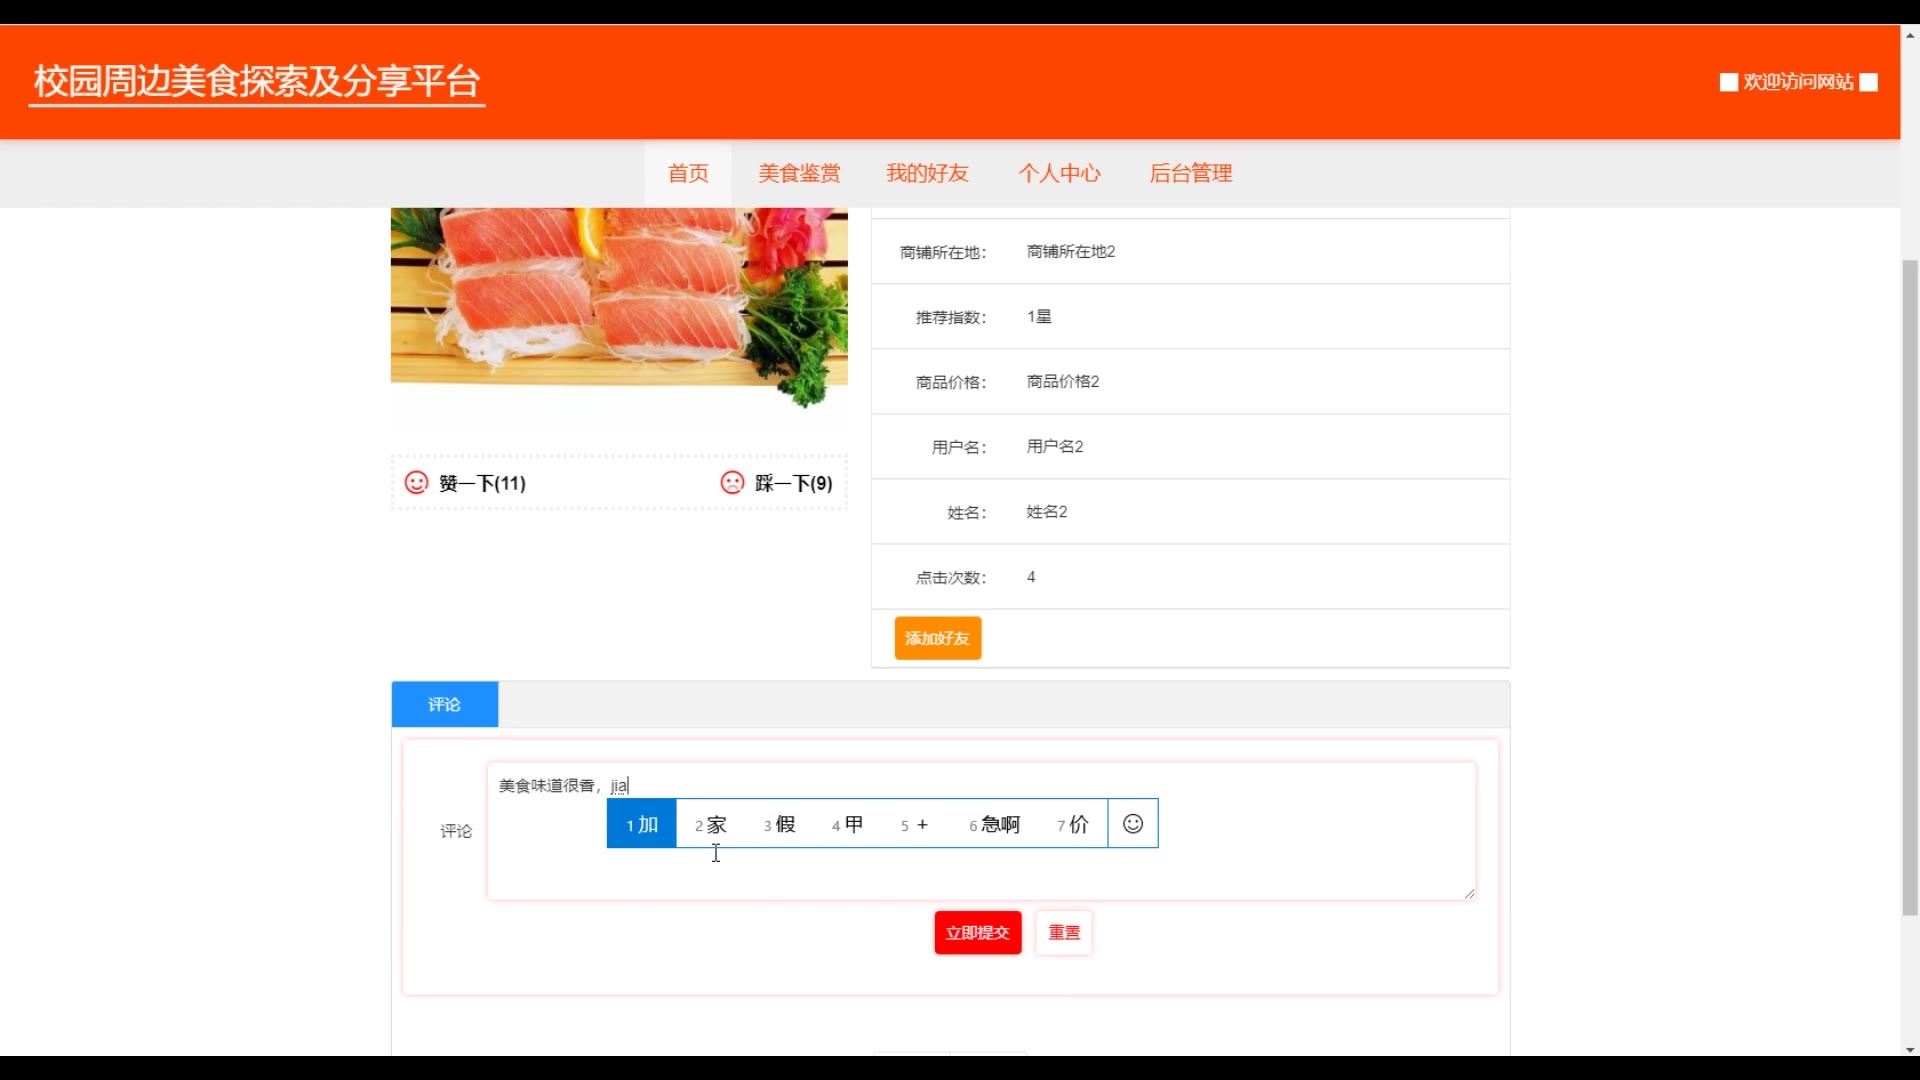
Task: Open 我的好友 page
Action: click(x=927, y=173)
